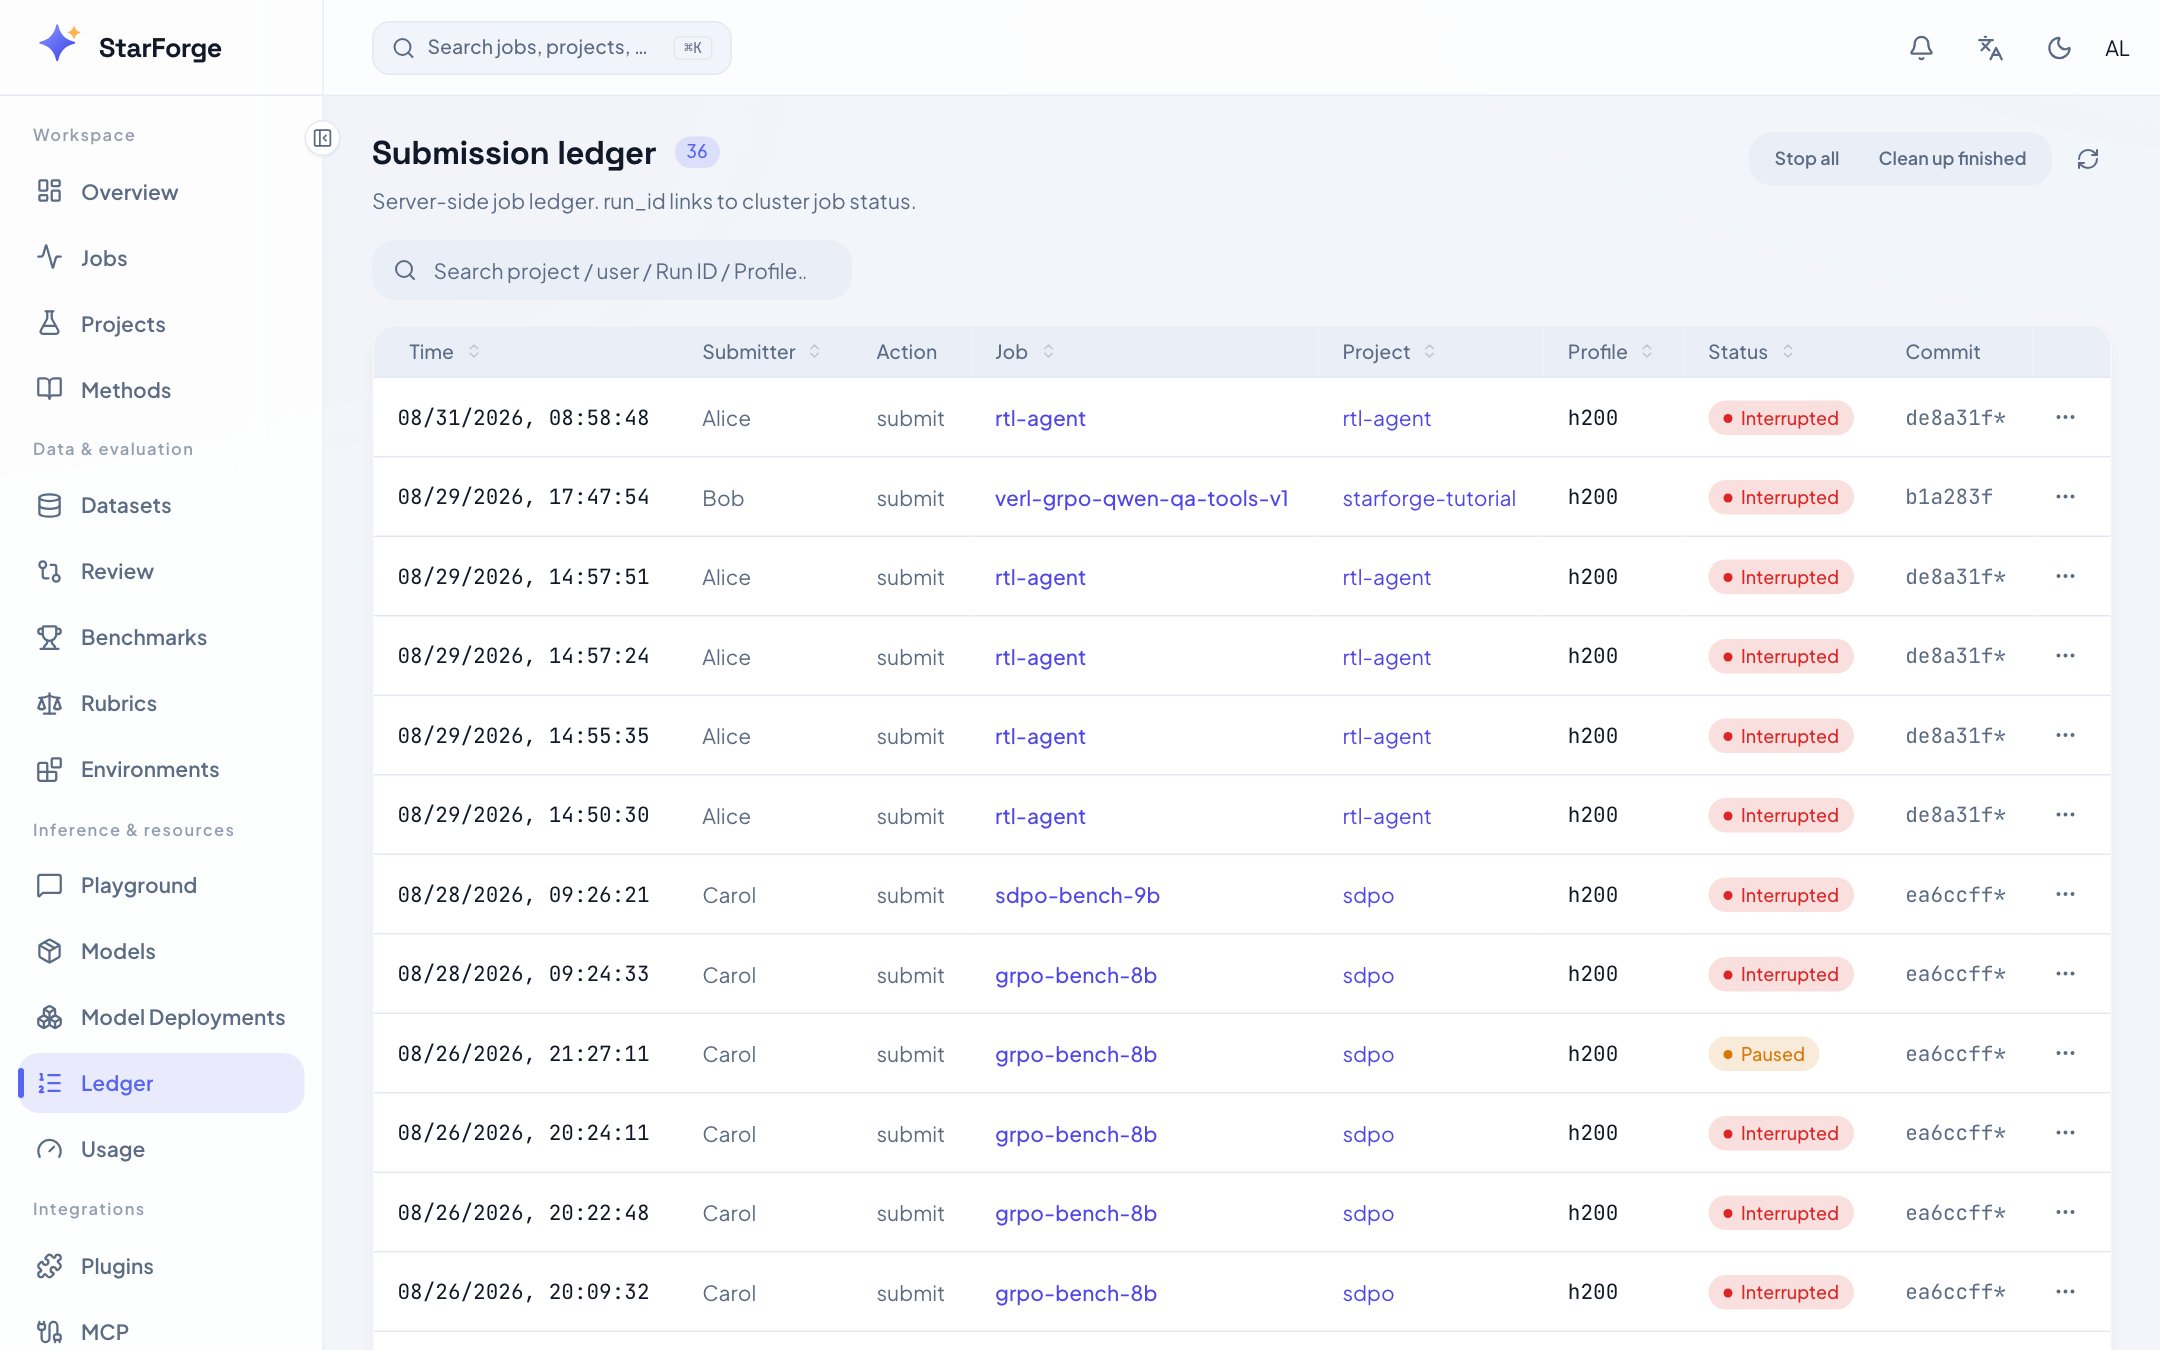Toggle dark mode moon icon
The image size is (2160, 1350).
coord(2059,48)
